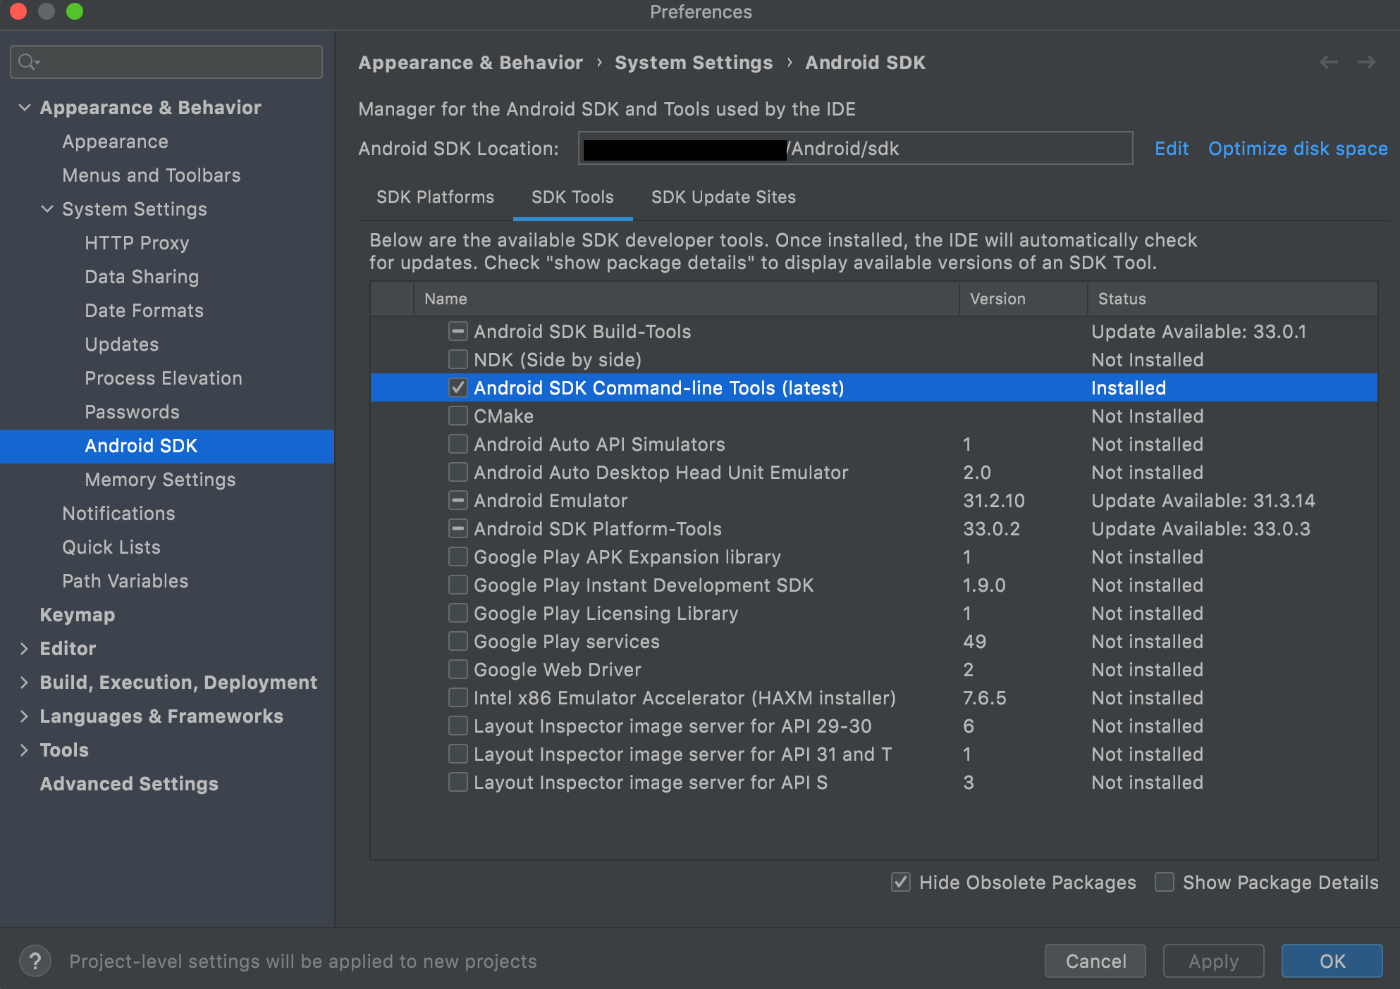Check Google Play services box
Screen dimensions: 1400x989
pos(458,641)
